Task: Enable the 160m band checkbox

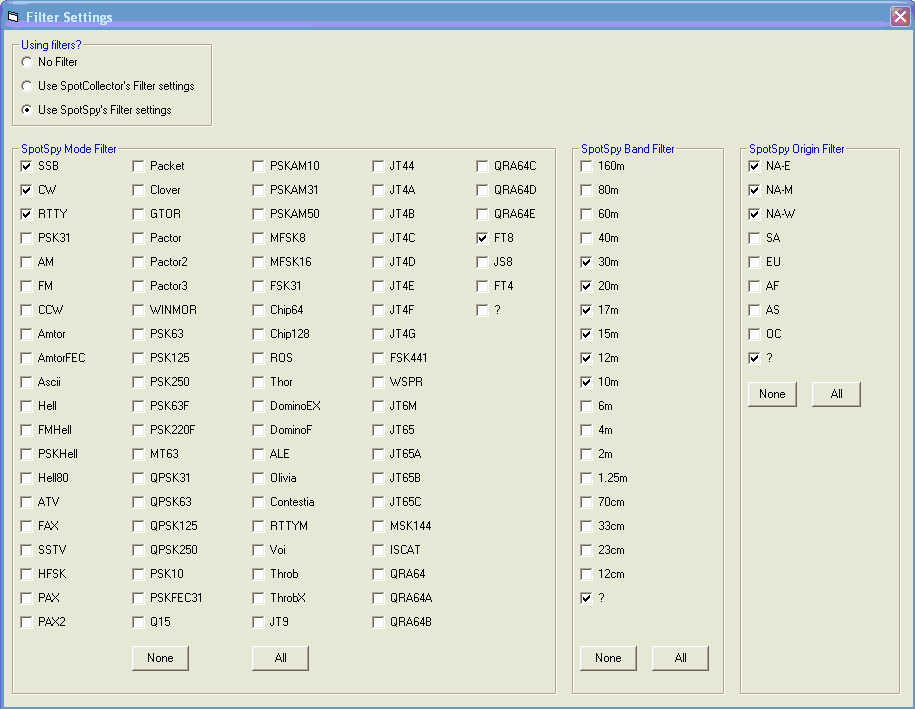Action: 586,166
